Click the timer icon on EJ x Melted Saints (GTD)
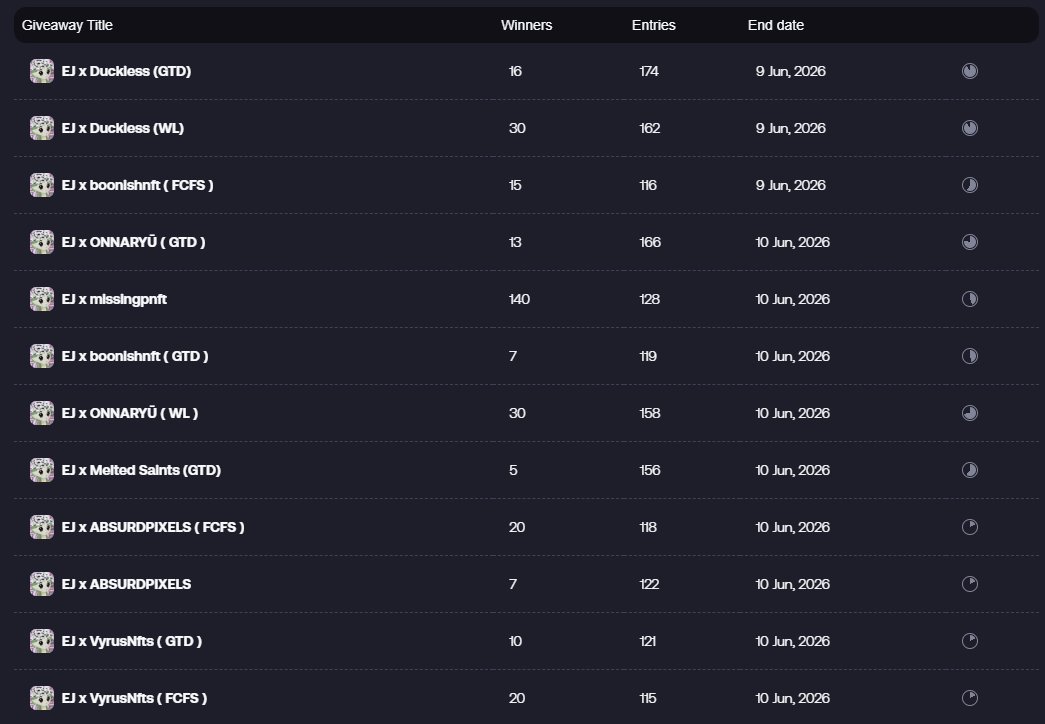The height and width of the screenshot is (724, 1045). (970, 470)
